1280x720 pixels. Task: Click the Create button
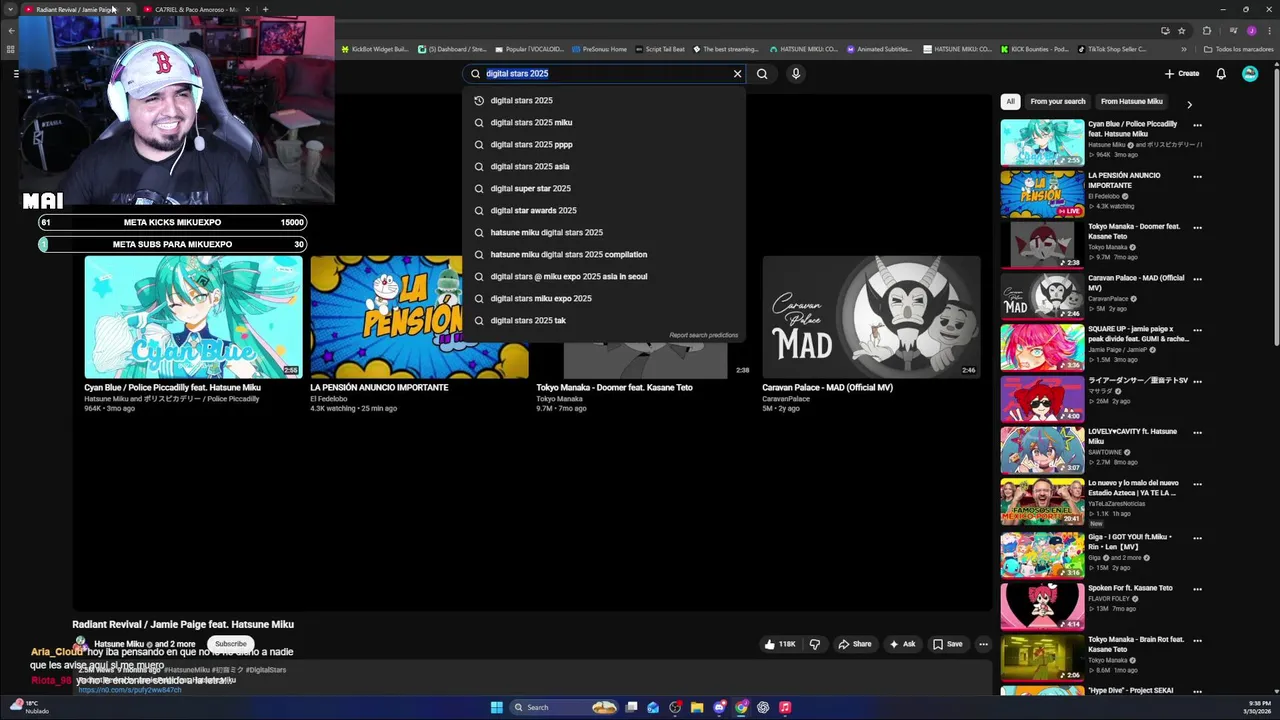coord(1181,73)
